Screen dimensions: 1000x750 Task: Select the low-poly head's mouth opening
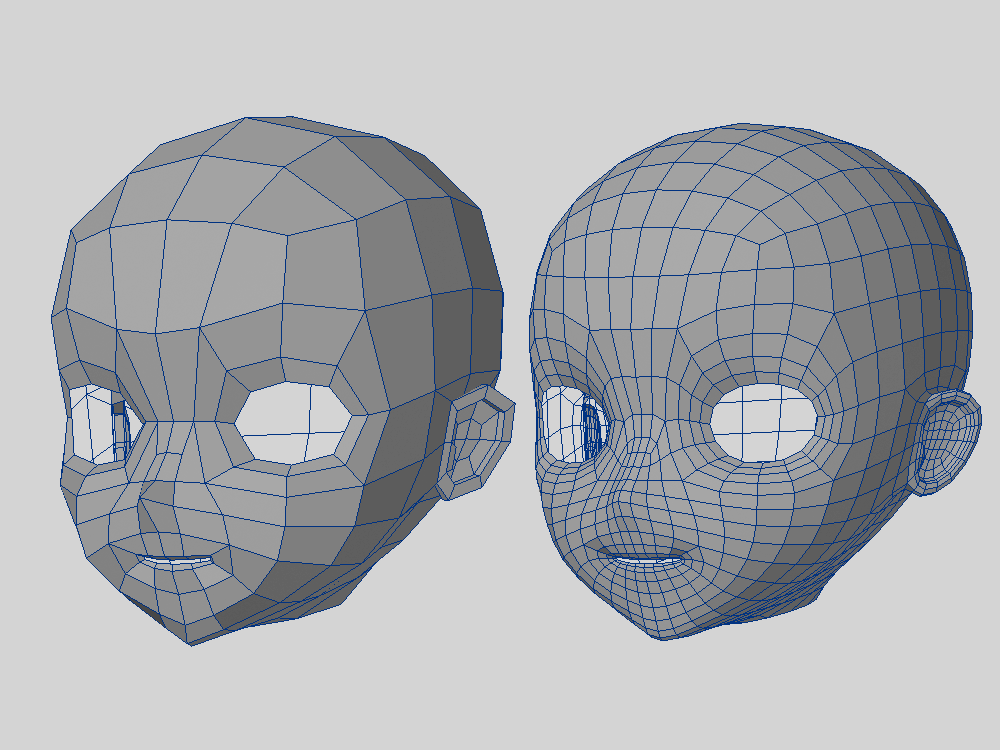[180, 563]
